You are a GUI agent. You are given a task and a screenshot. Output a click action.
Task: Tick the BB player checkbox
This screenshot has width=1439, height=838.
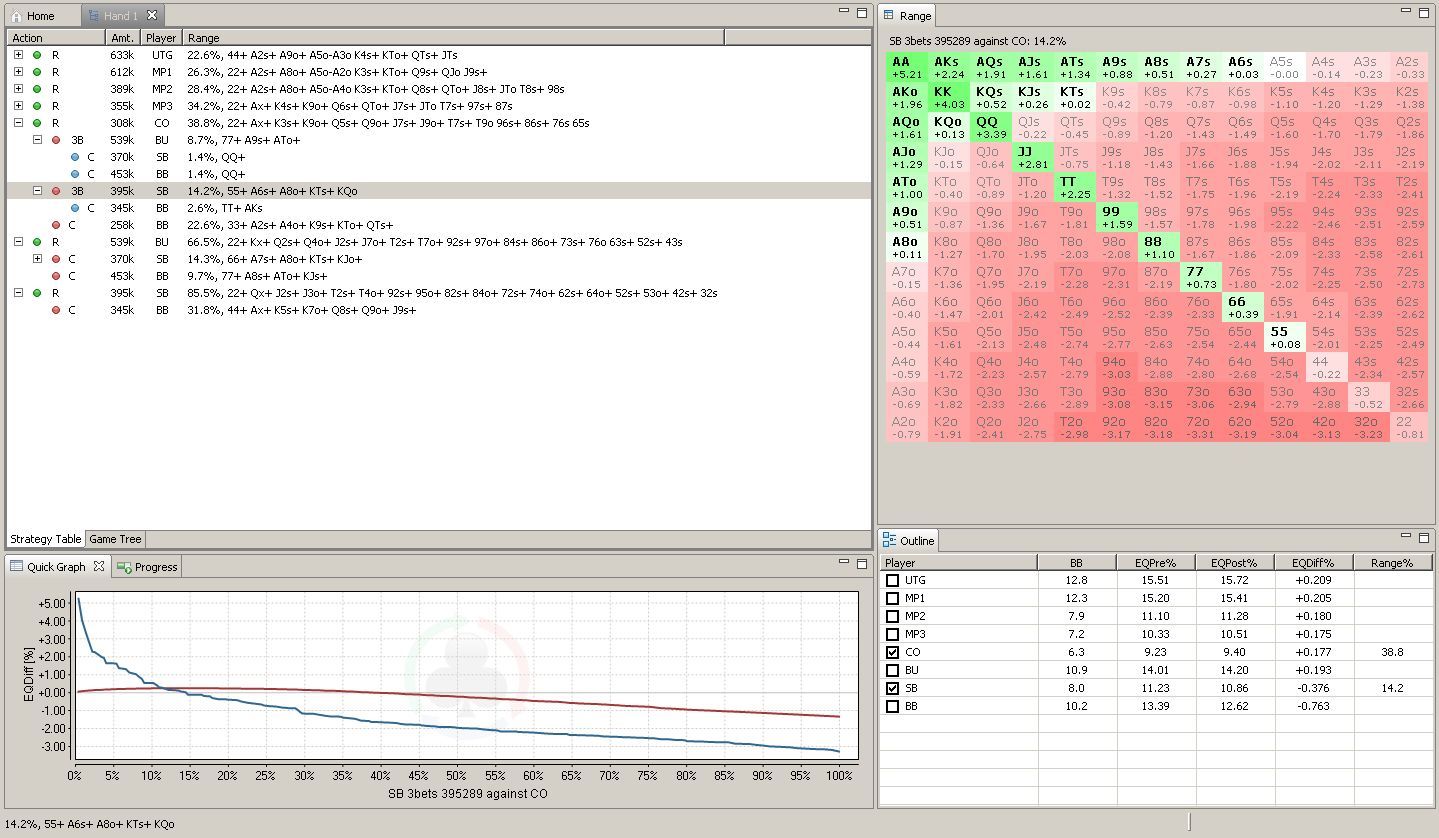point(893,706)
